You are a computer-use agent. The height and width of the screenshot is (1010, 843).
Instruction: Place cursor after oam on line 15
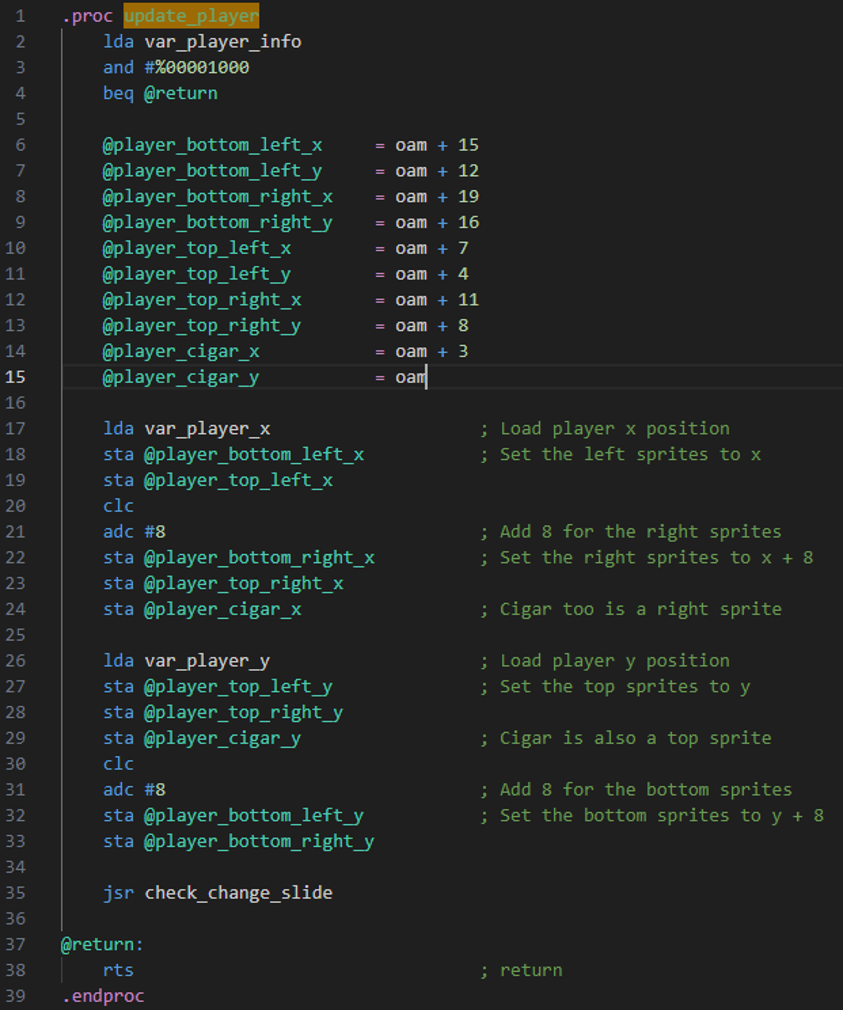click(427, 377)
